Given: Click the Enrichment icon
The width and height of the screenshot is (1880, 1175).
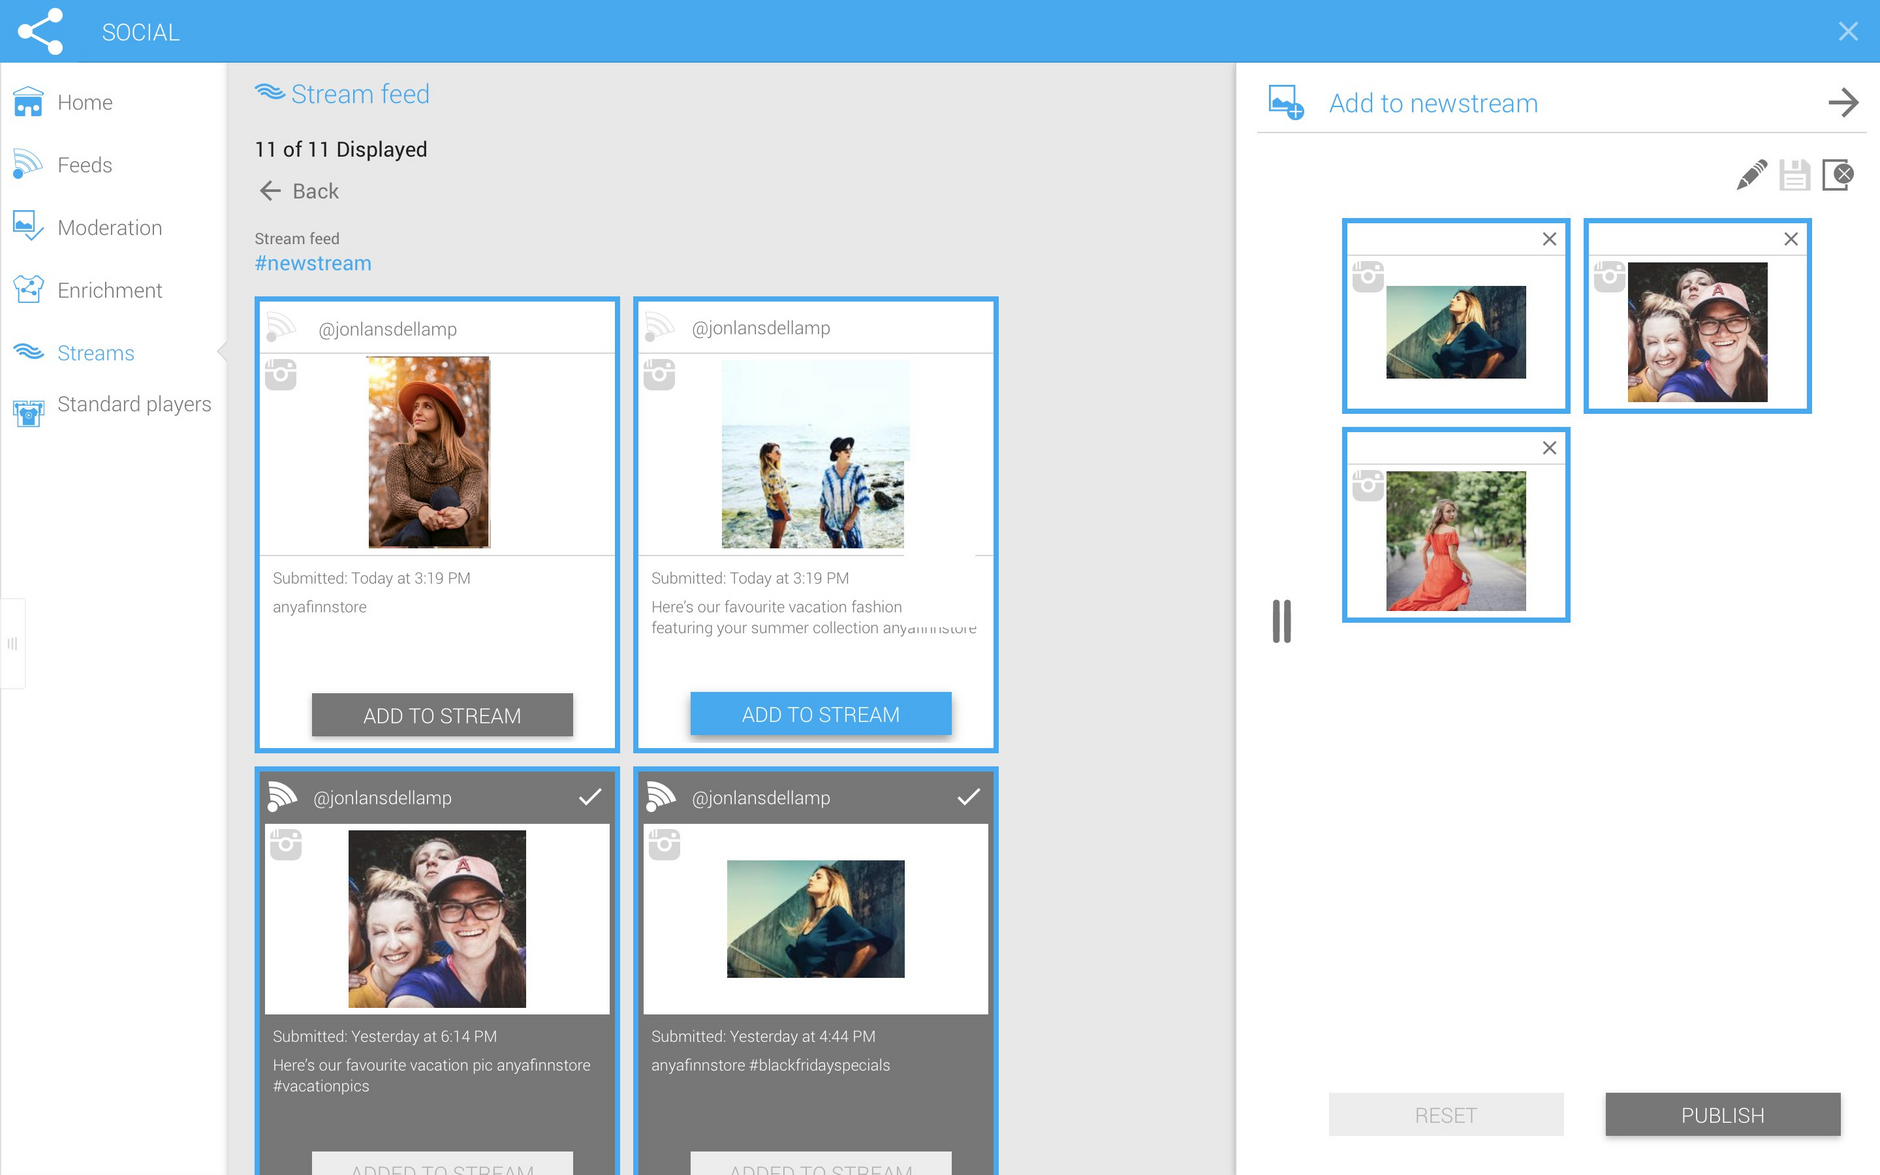Looking at the screenshot, I should (28, 289).
